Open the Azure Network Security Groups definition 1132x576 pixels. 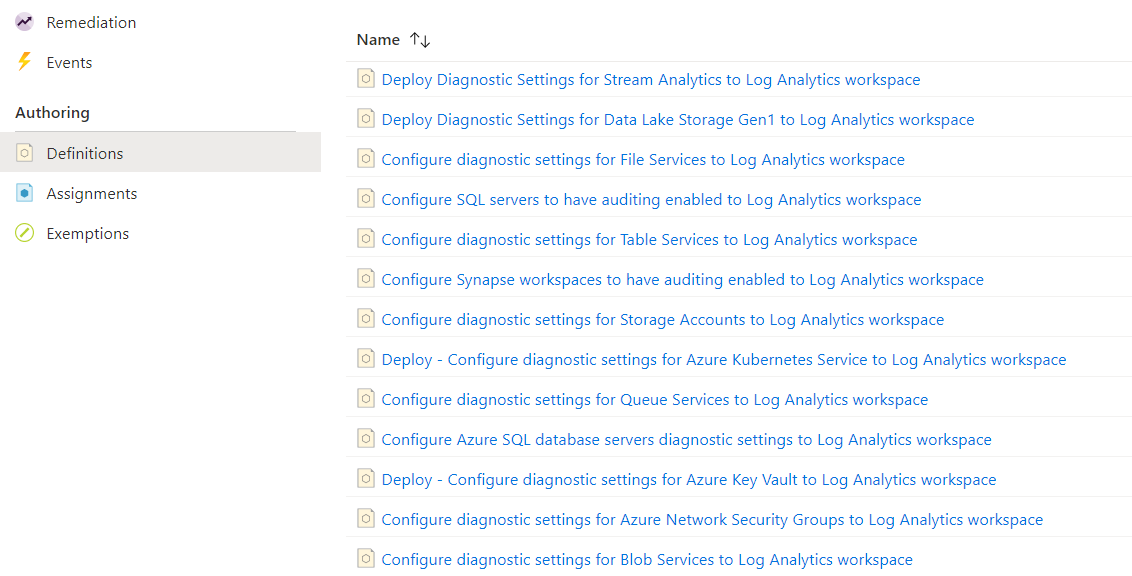point(712,519)
